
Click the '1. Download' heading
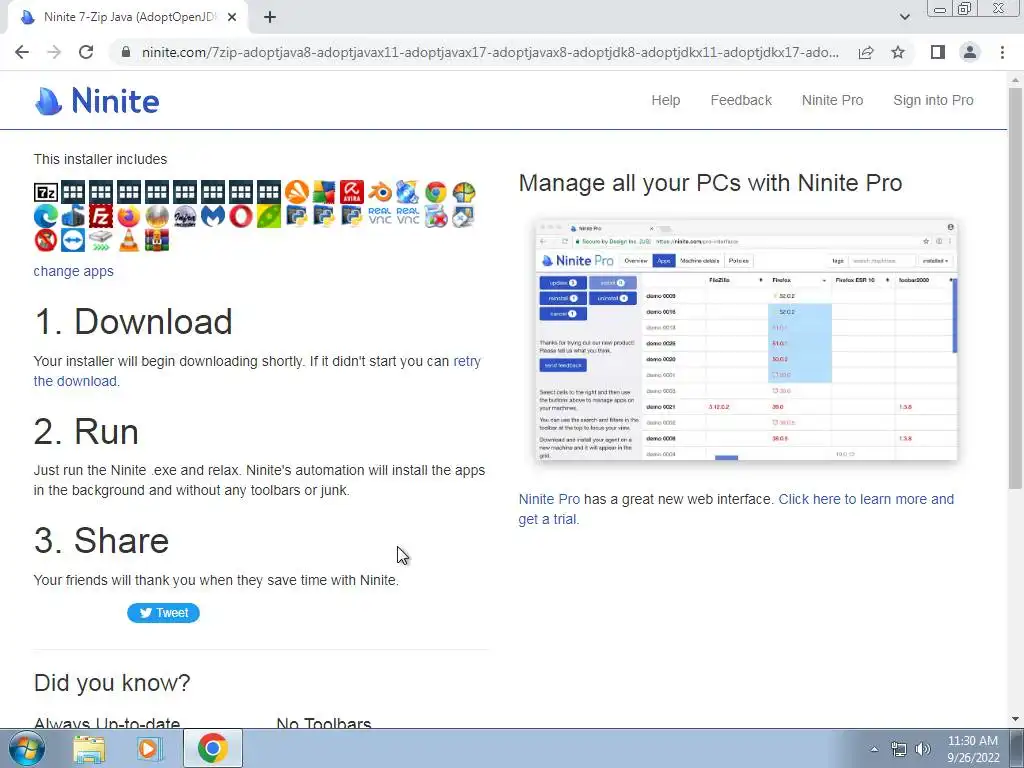tap(133, 321)
